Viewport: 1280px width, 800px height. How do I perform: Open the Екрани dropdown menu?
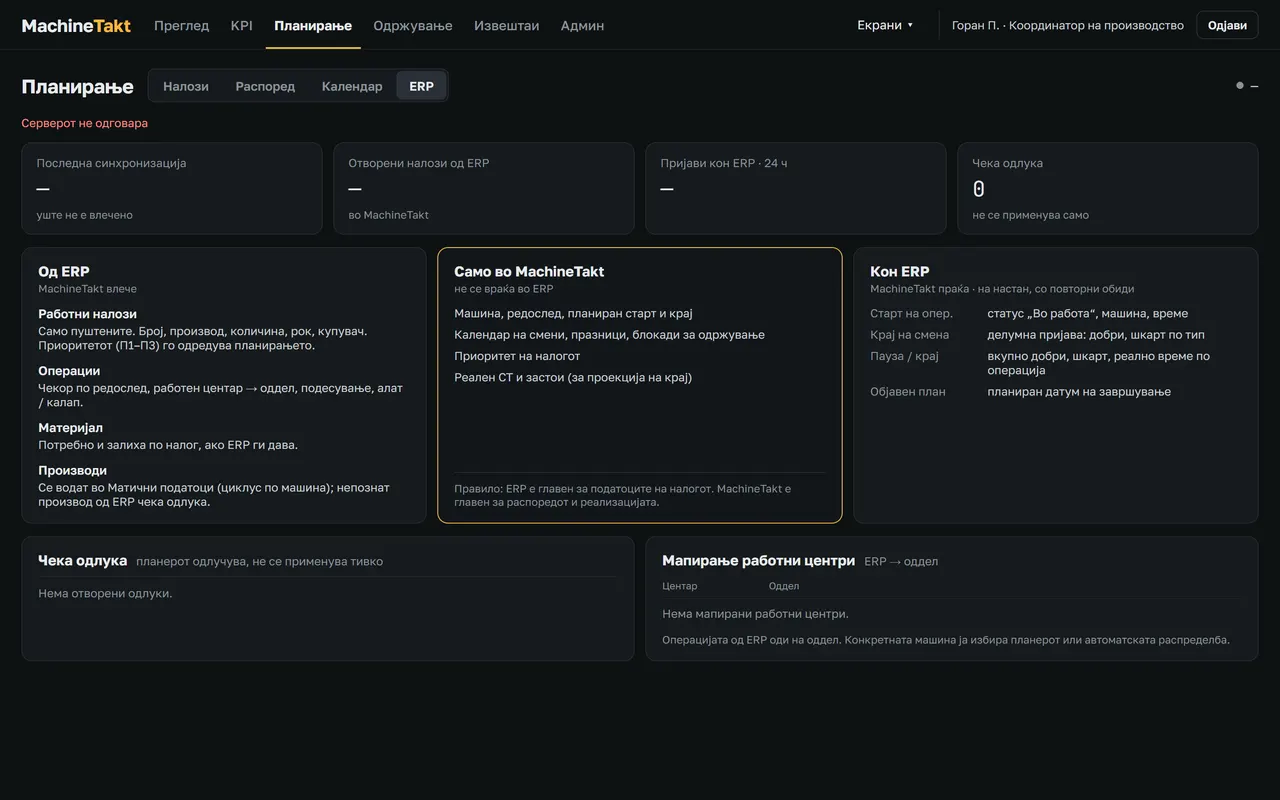tap(885, 25)
